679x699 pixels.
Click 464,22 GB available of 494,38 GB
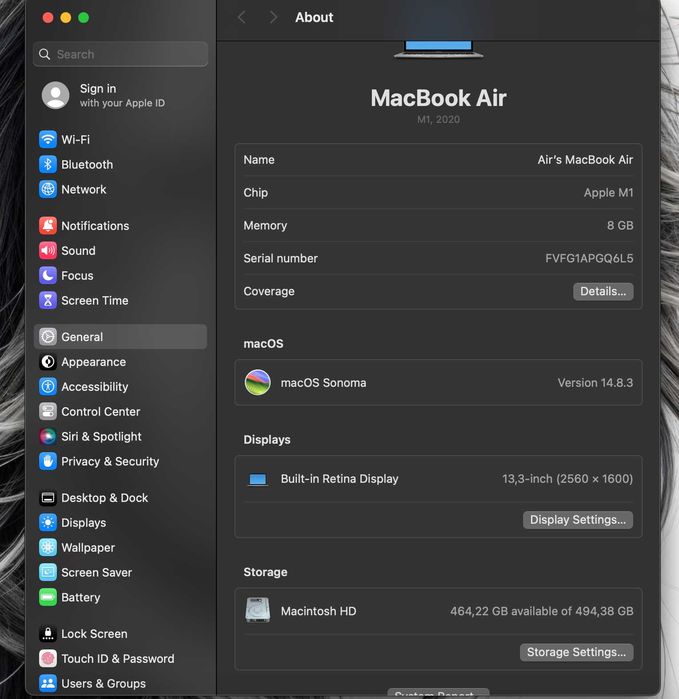[x=541, y=611]
